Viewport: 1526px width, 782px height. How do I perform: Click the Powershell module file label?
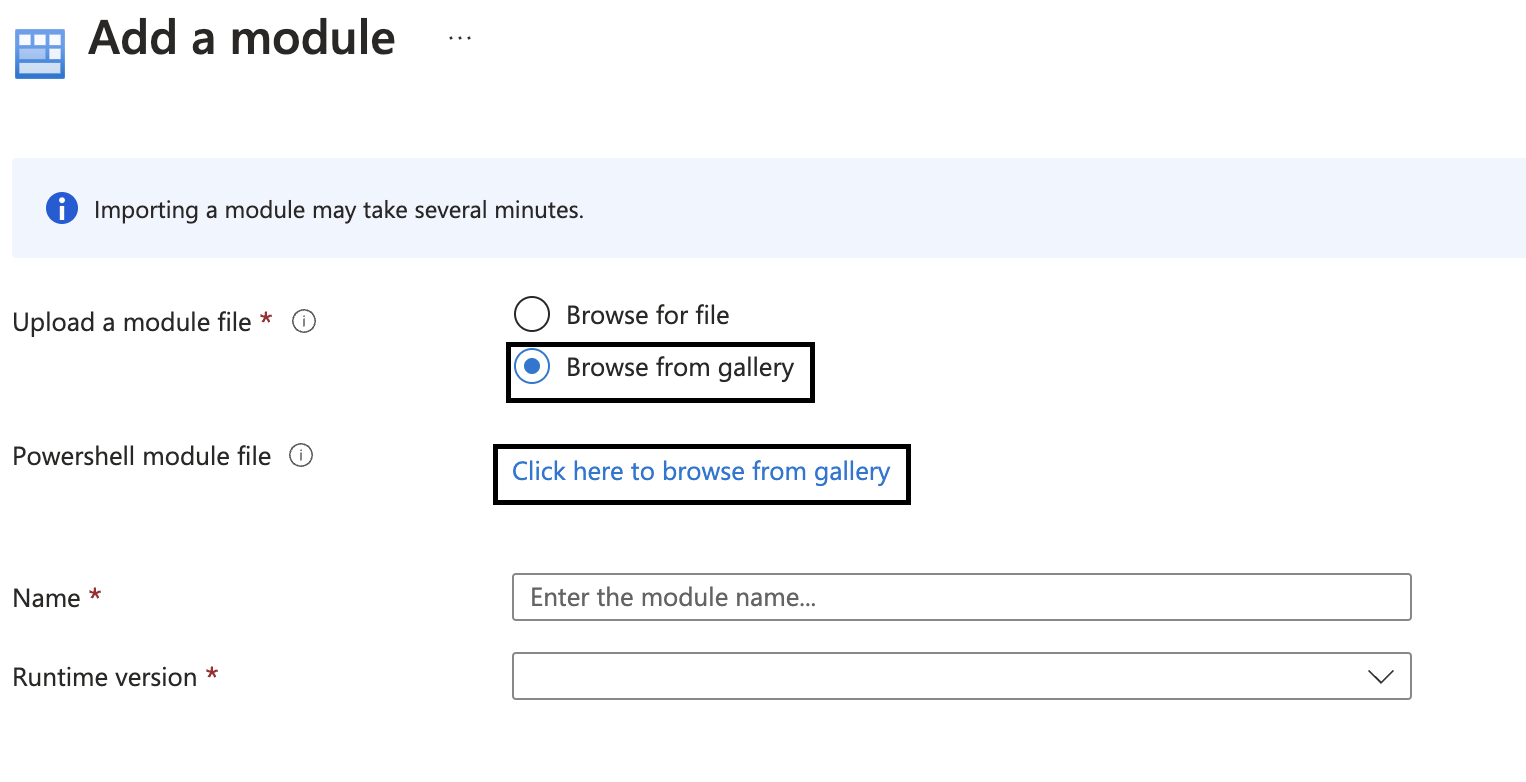pyautogui.click(x=140, y=455)
